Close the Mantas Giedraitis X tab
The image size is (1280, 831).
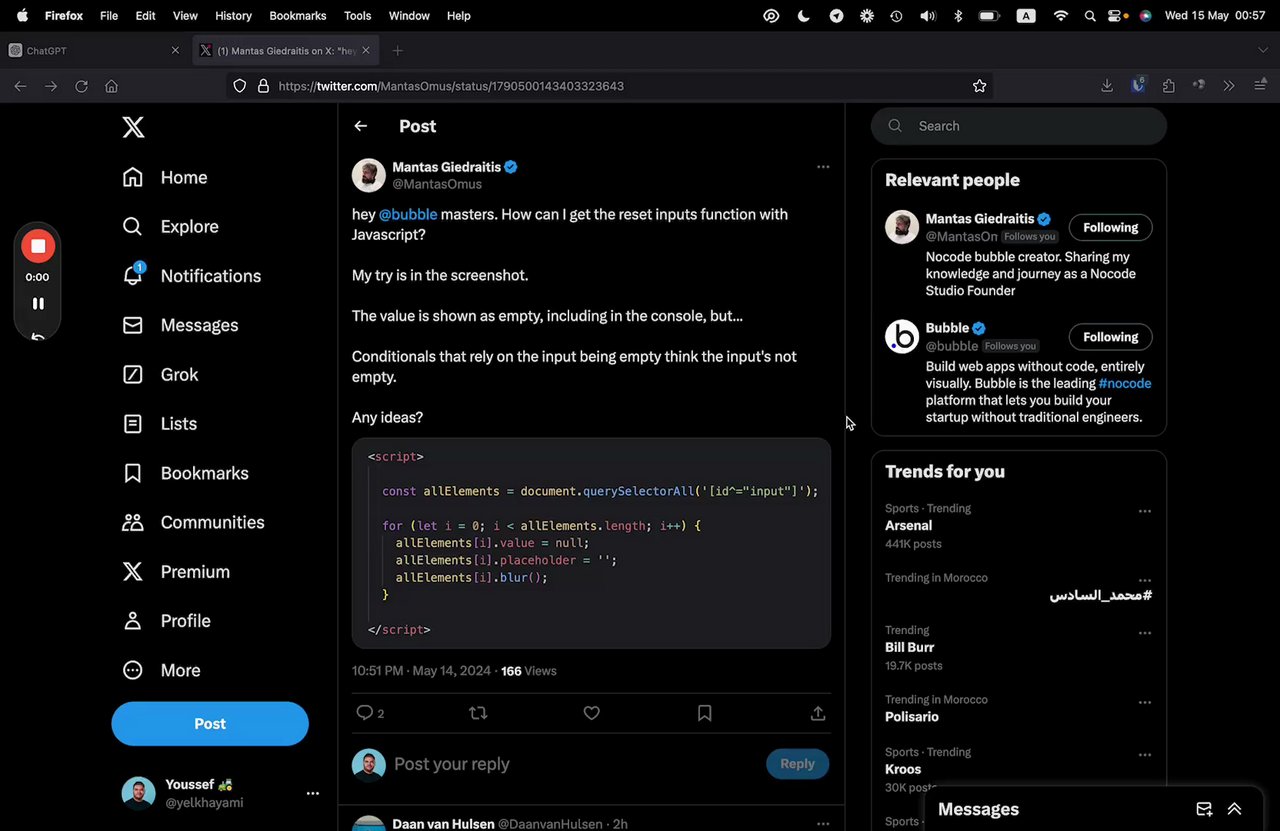(x=366, y=50)
